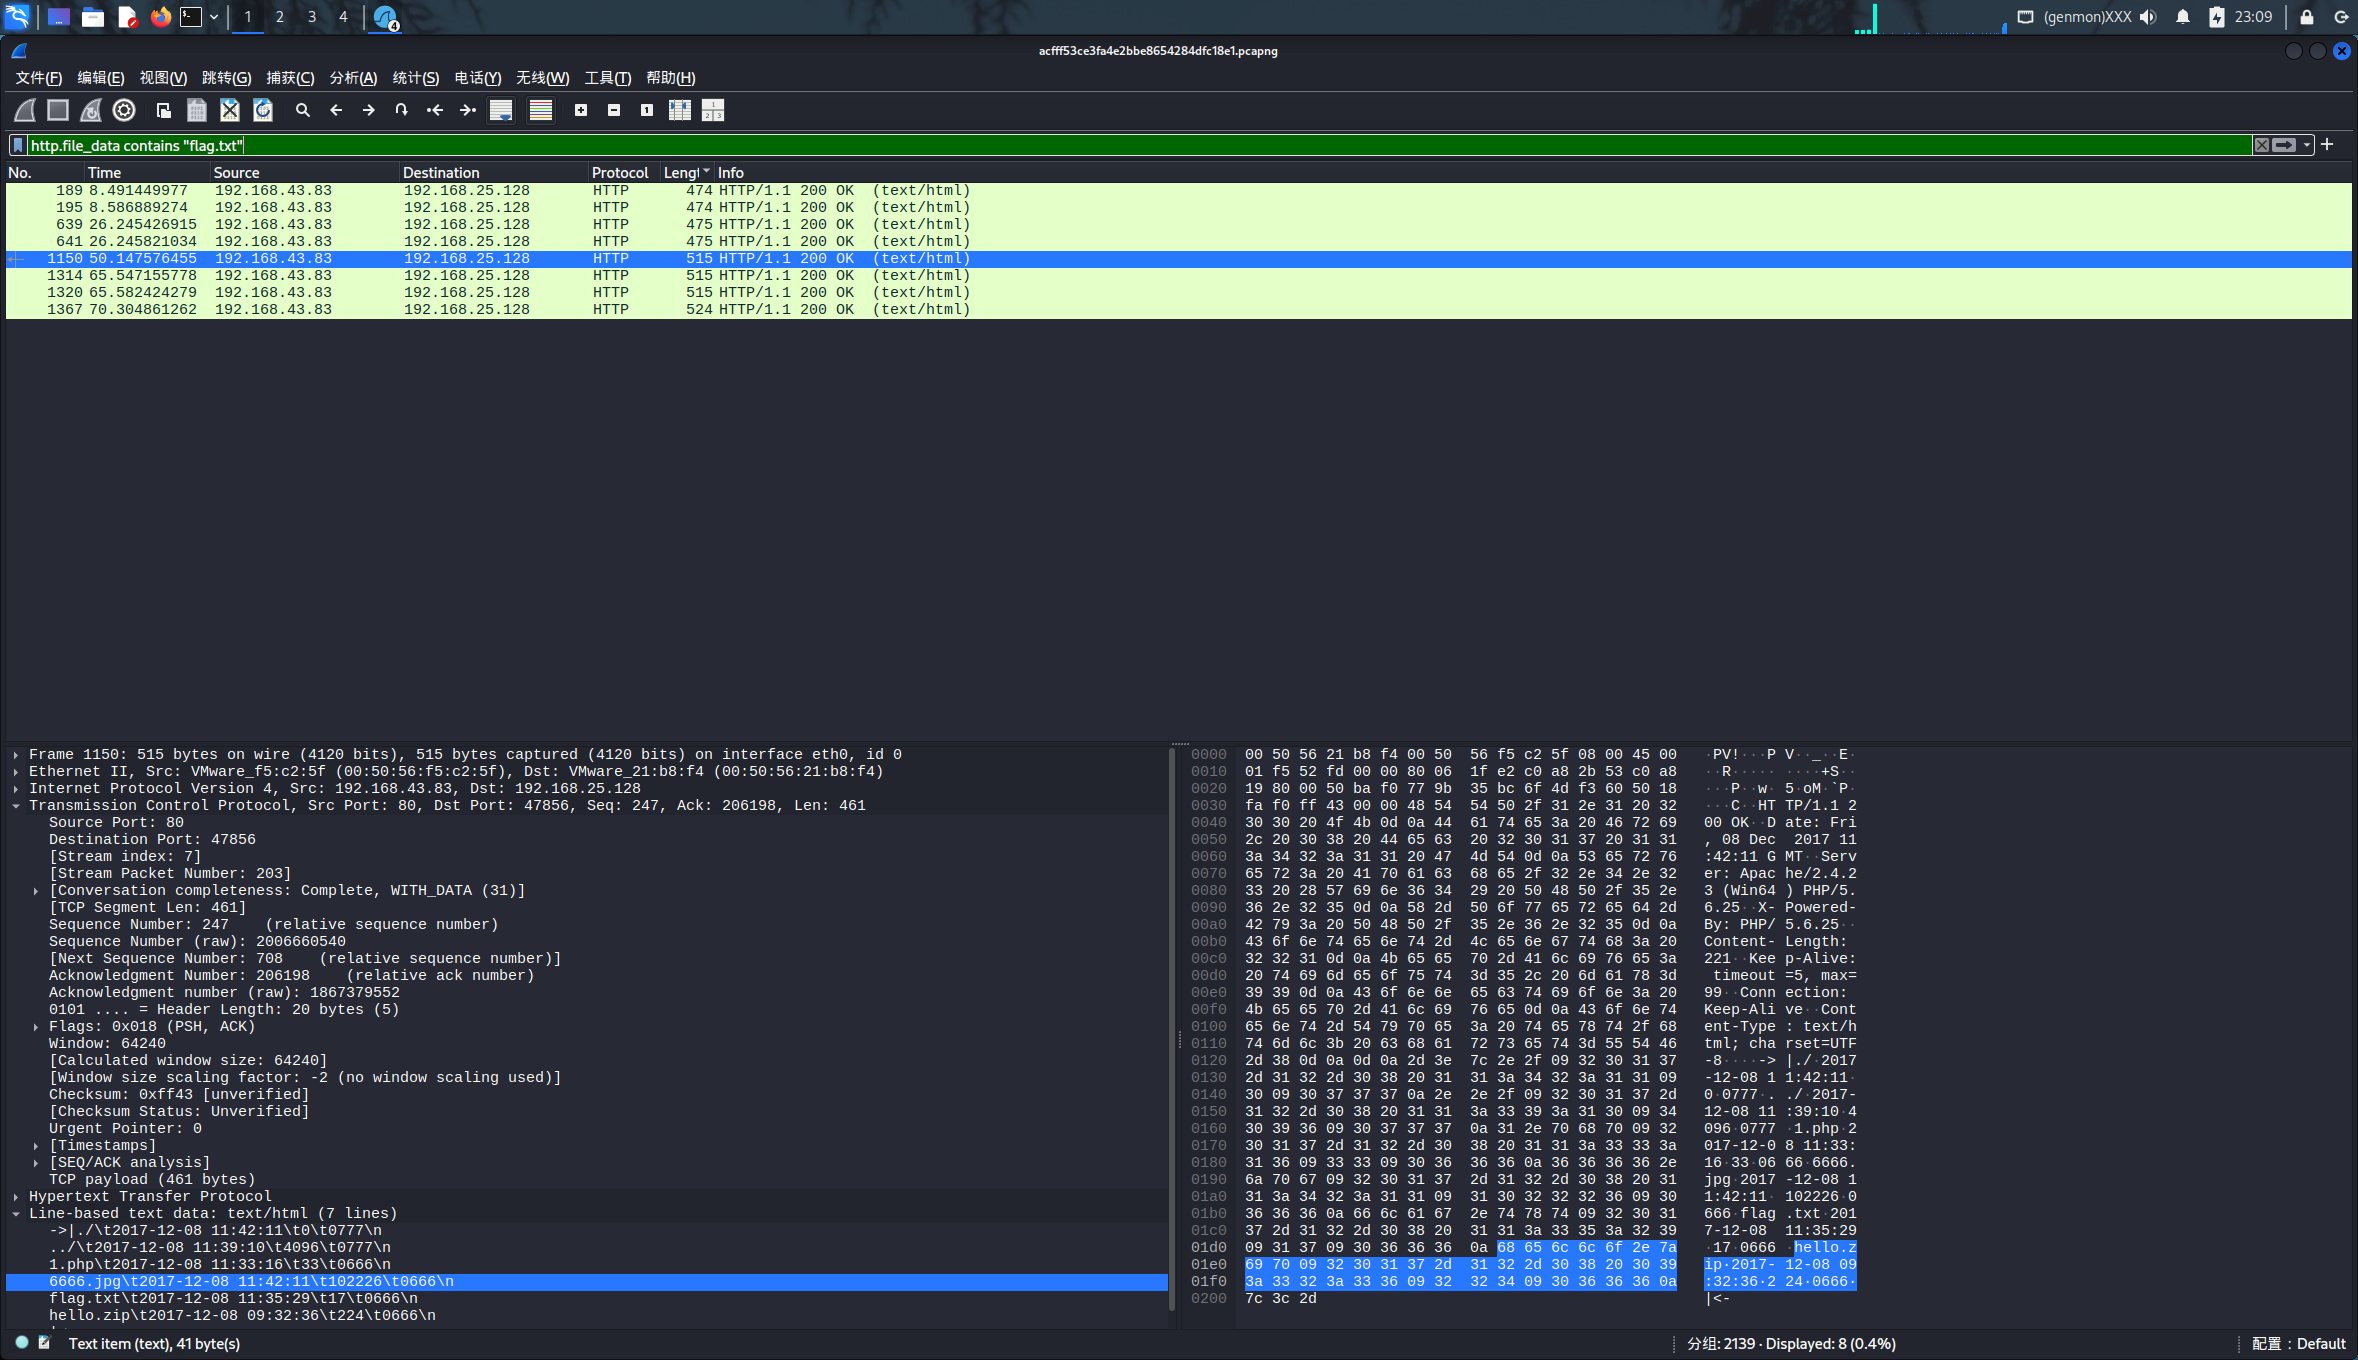Collapse the Transmission Control Protocol section
Image resolution: width=2358 pixels, height=1360 pixels.
(16, 806)
